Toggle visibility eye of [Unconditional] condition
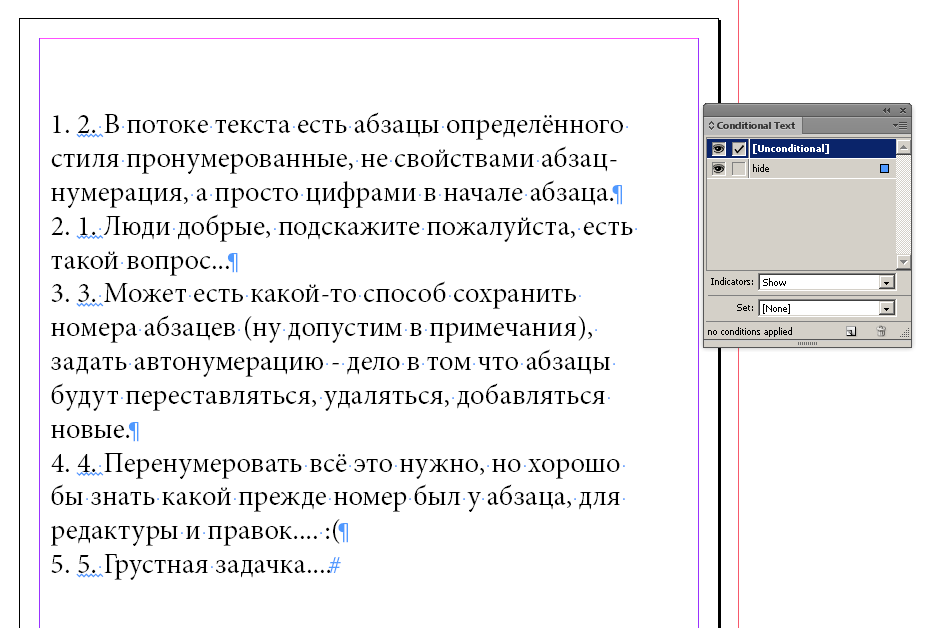Viewport: 946px width, 628px height. 718,149
